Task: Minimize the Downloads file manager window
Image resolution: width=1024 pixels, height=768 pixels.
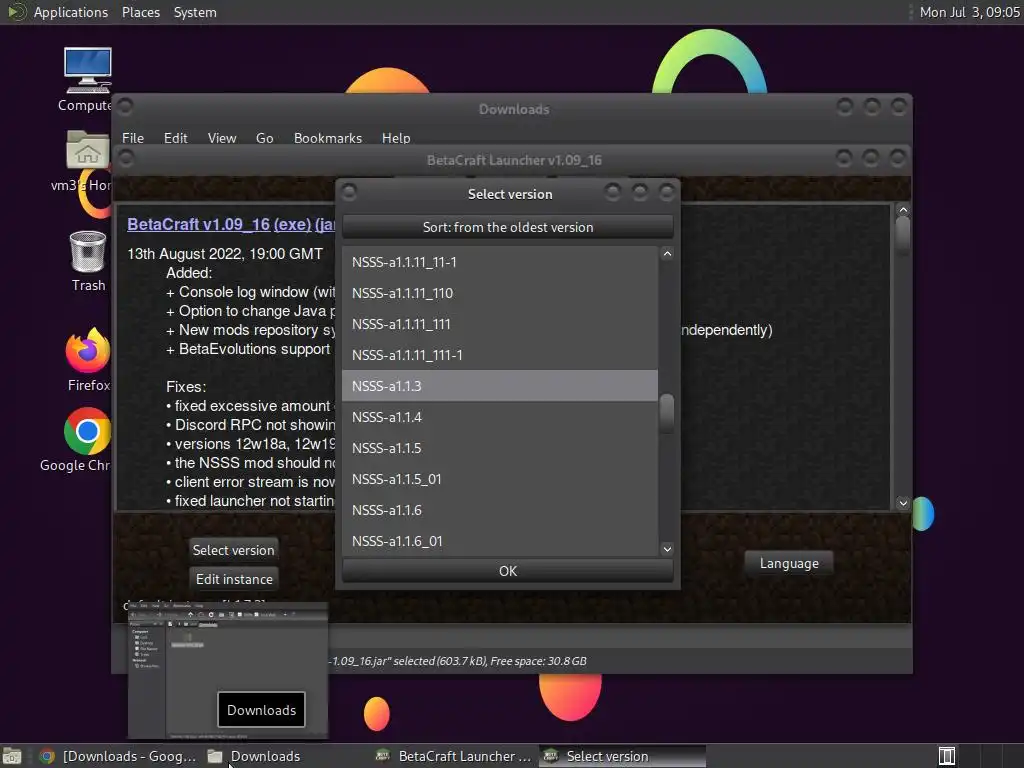Action: (845, 106)
